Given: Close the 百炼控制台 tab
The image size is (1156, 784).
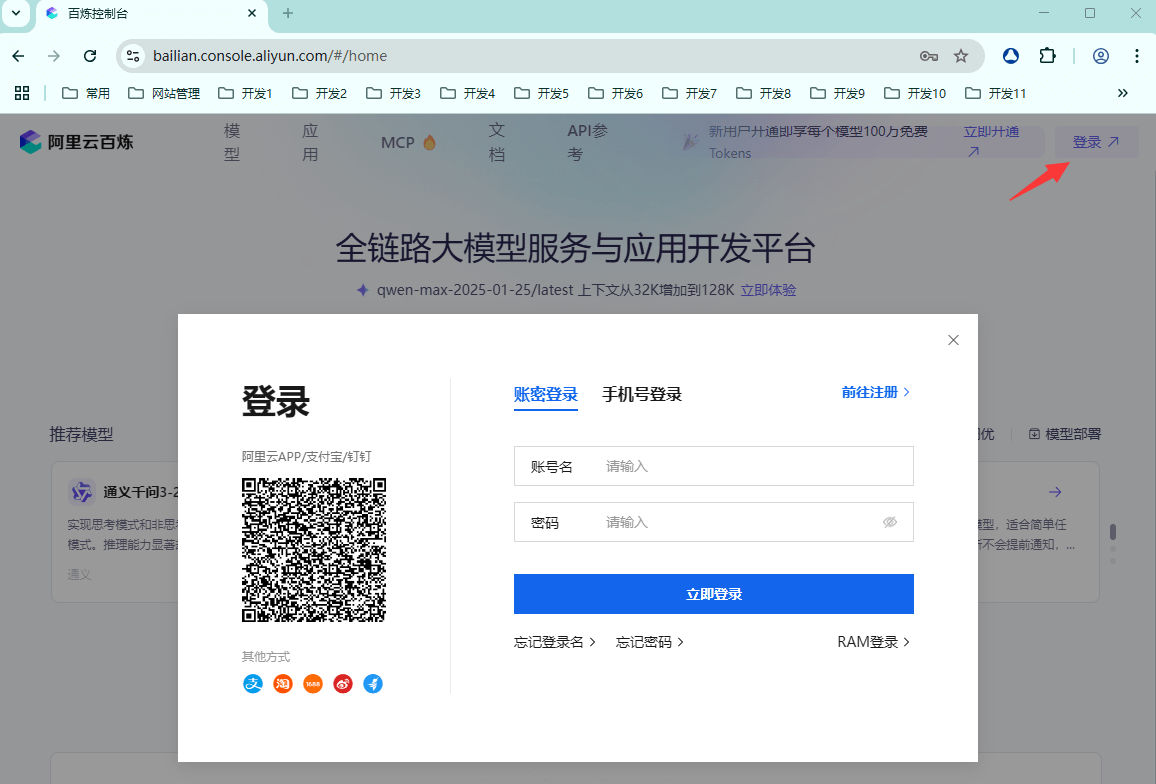Looking at the screenshot, I should point(251,13).
